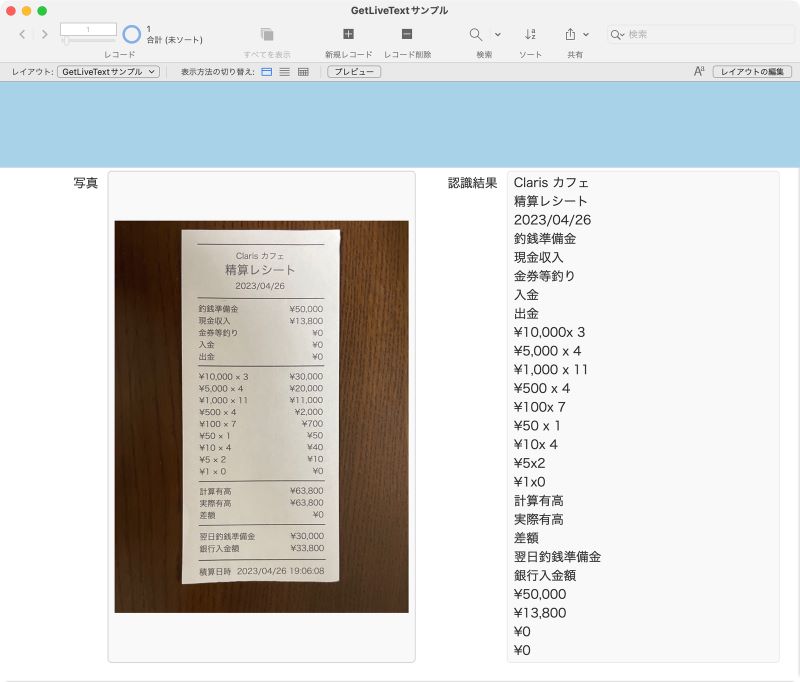The height and width of the screenshot is (682, 800).
Task: Click the 認識結果 text field
Action: tap(643, 417)
